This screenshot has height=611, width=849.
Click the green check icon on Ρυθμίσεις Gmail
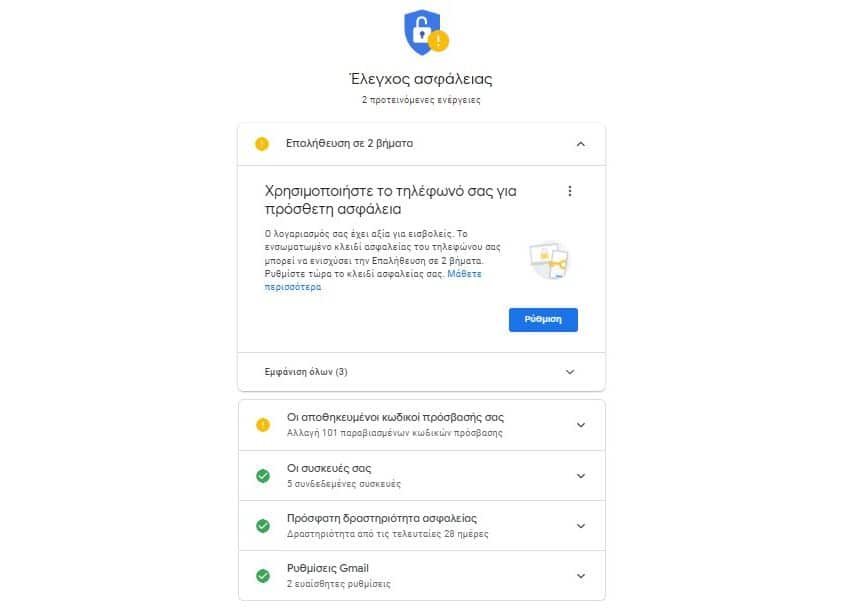pos(263,574)
